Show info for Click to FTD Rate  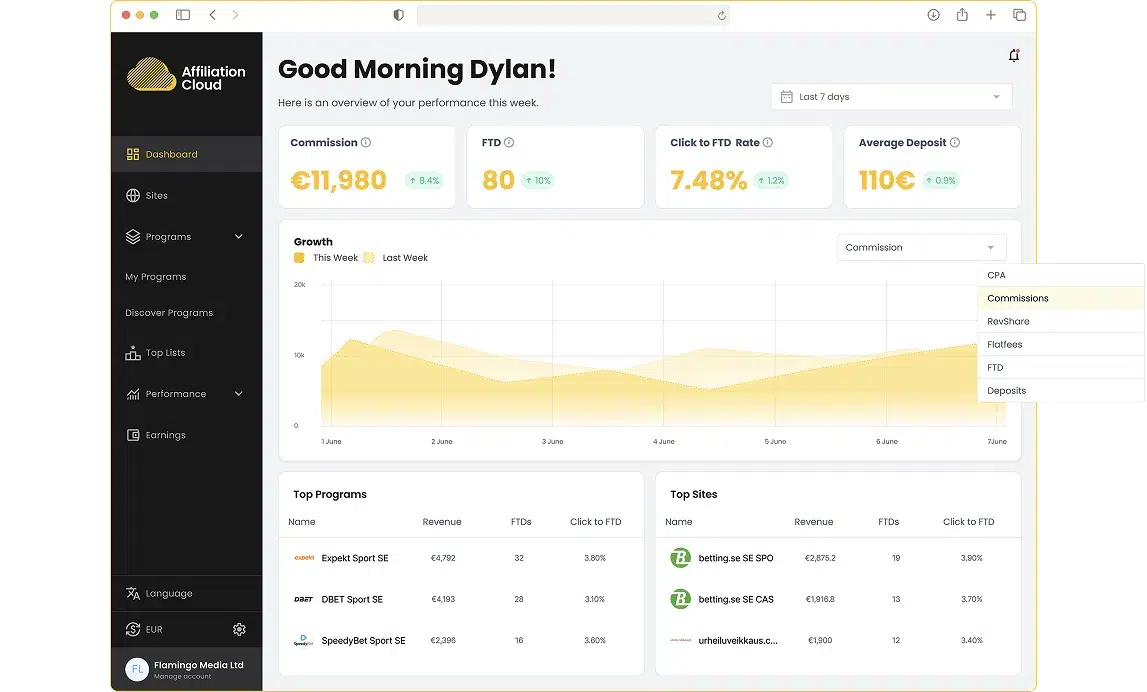click(x=767, y=143)
